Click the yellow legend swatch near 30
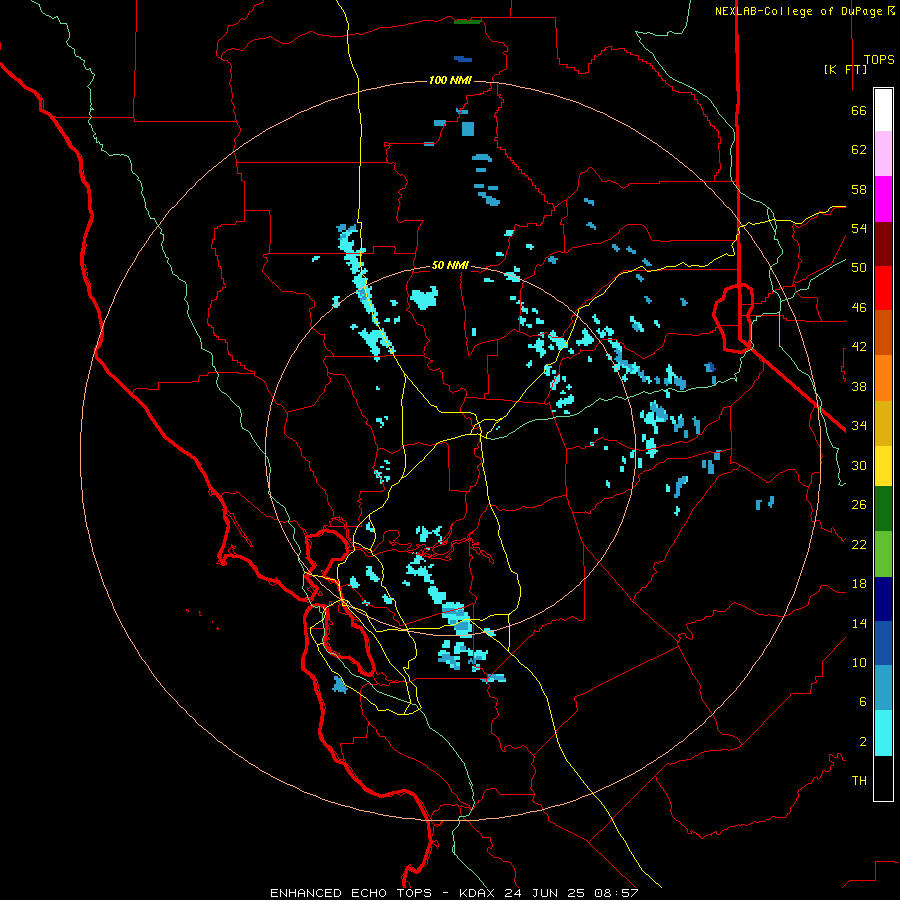900x900 pixels. (x=883, y=466)
